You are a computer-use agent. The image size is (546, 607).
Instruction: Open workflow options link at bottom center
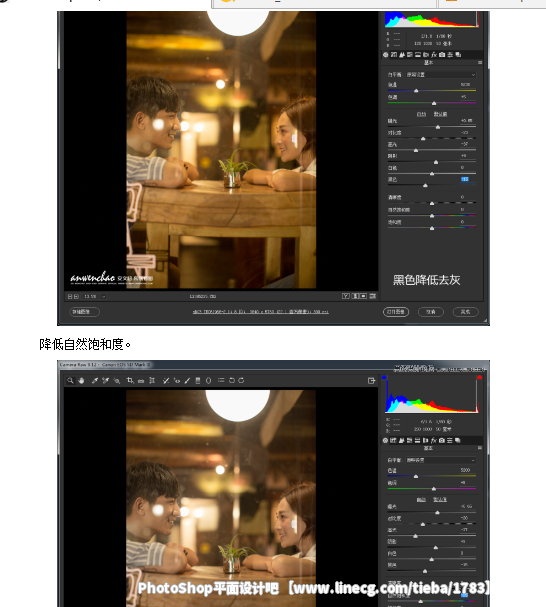pyautogui.click(x=261, y=312)
